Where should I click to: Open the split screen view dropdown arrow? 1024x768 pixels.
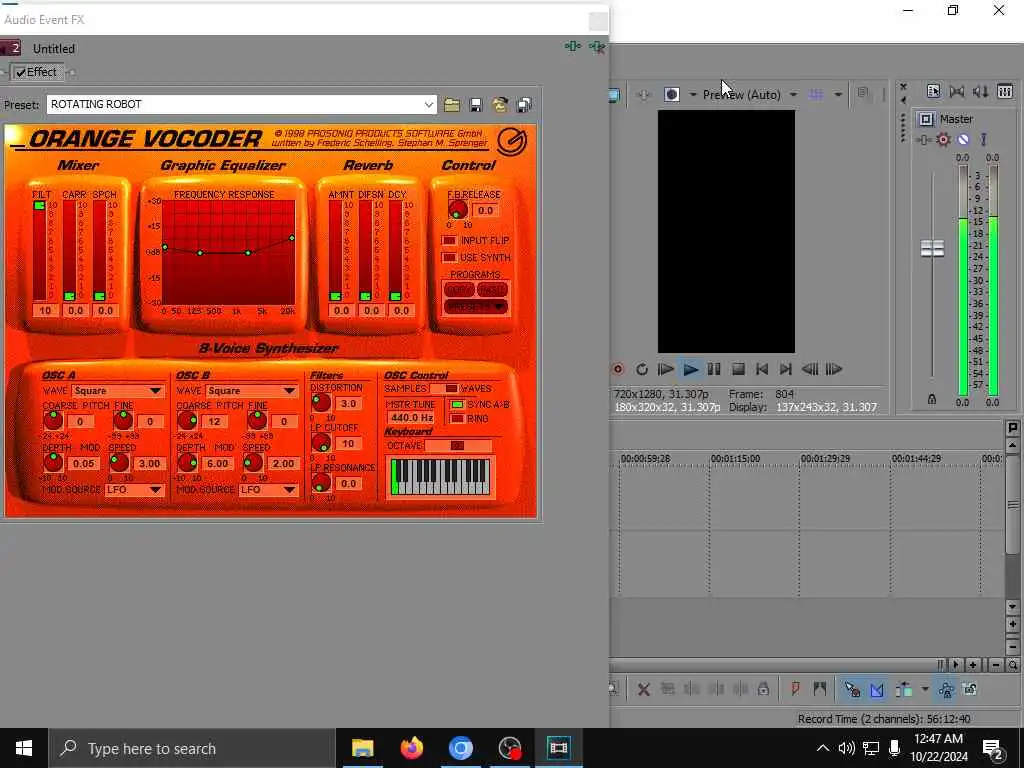click(692, 95)
